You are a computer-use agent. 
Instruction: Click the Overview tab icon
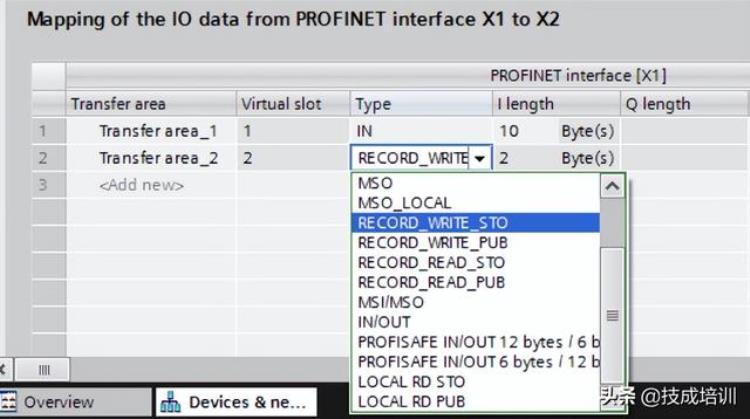point(8,402)
